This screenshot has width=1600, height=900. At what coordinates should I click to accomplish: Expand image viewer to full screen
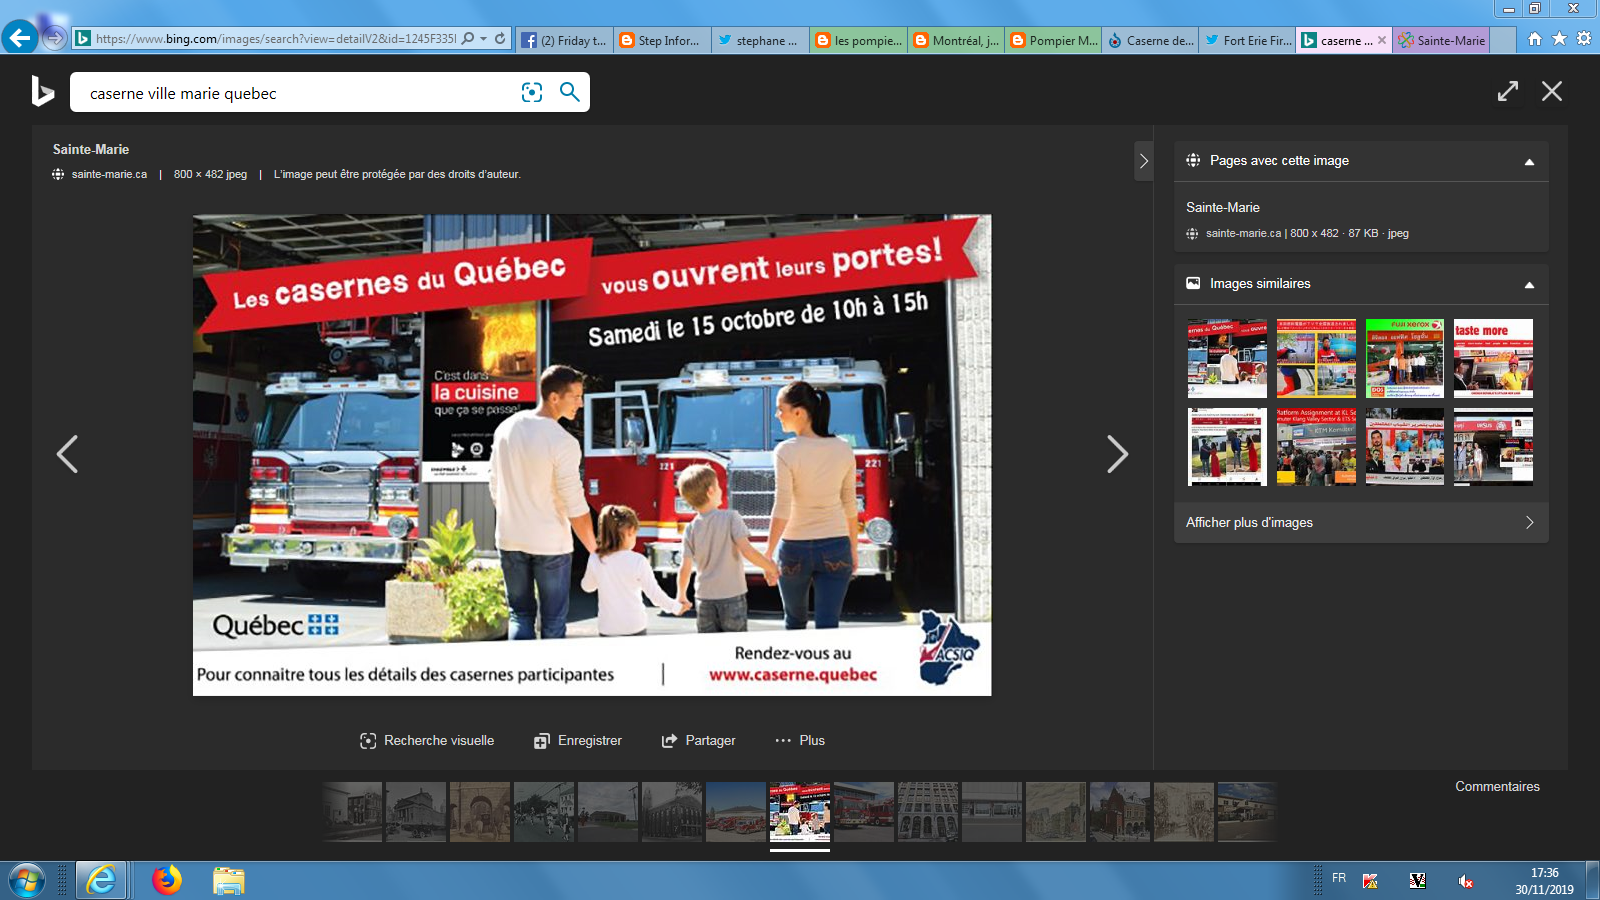(x=1508, y=91)
